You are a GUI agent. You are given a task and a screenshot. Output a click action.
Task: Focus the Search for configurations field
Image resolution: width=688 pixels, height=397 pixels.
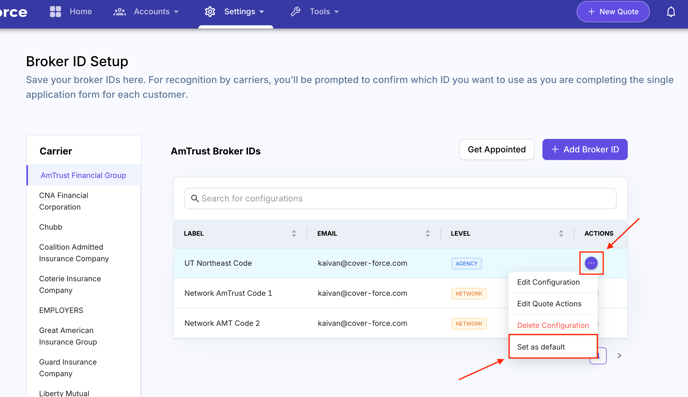click(x=400, y=199)
